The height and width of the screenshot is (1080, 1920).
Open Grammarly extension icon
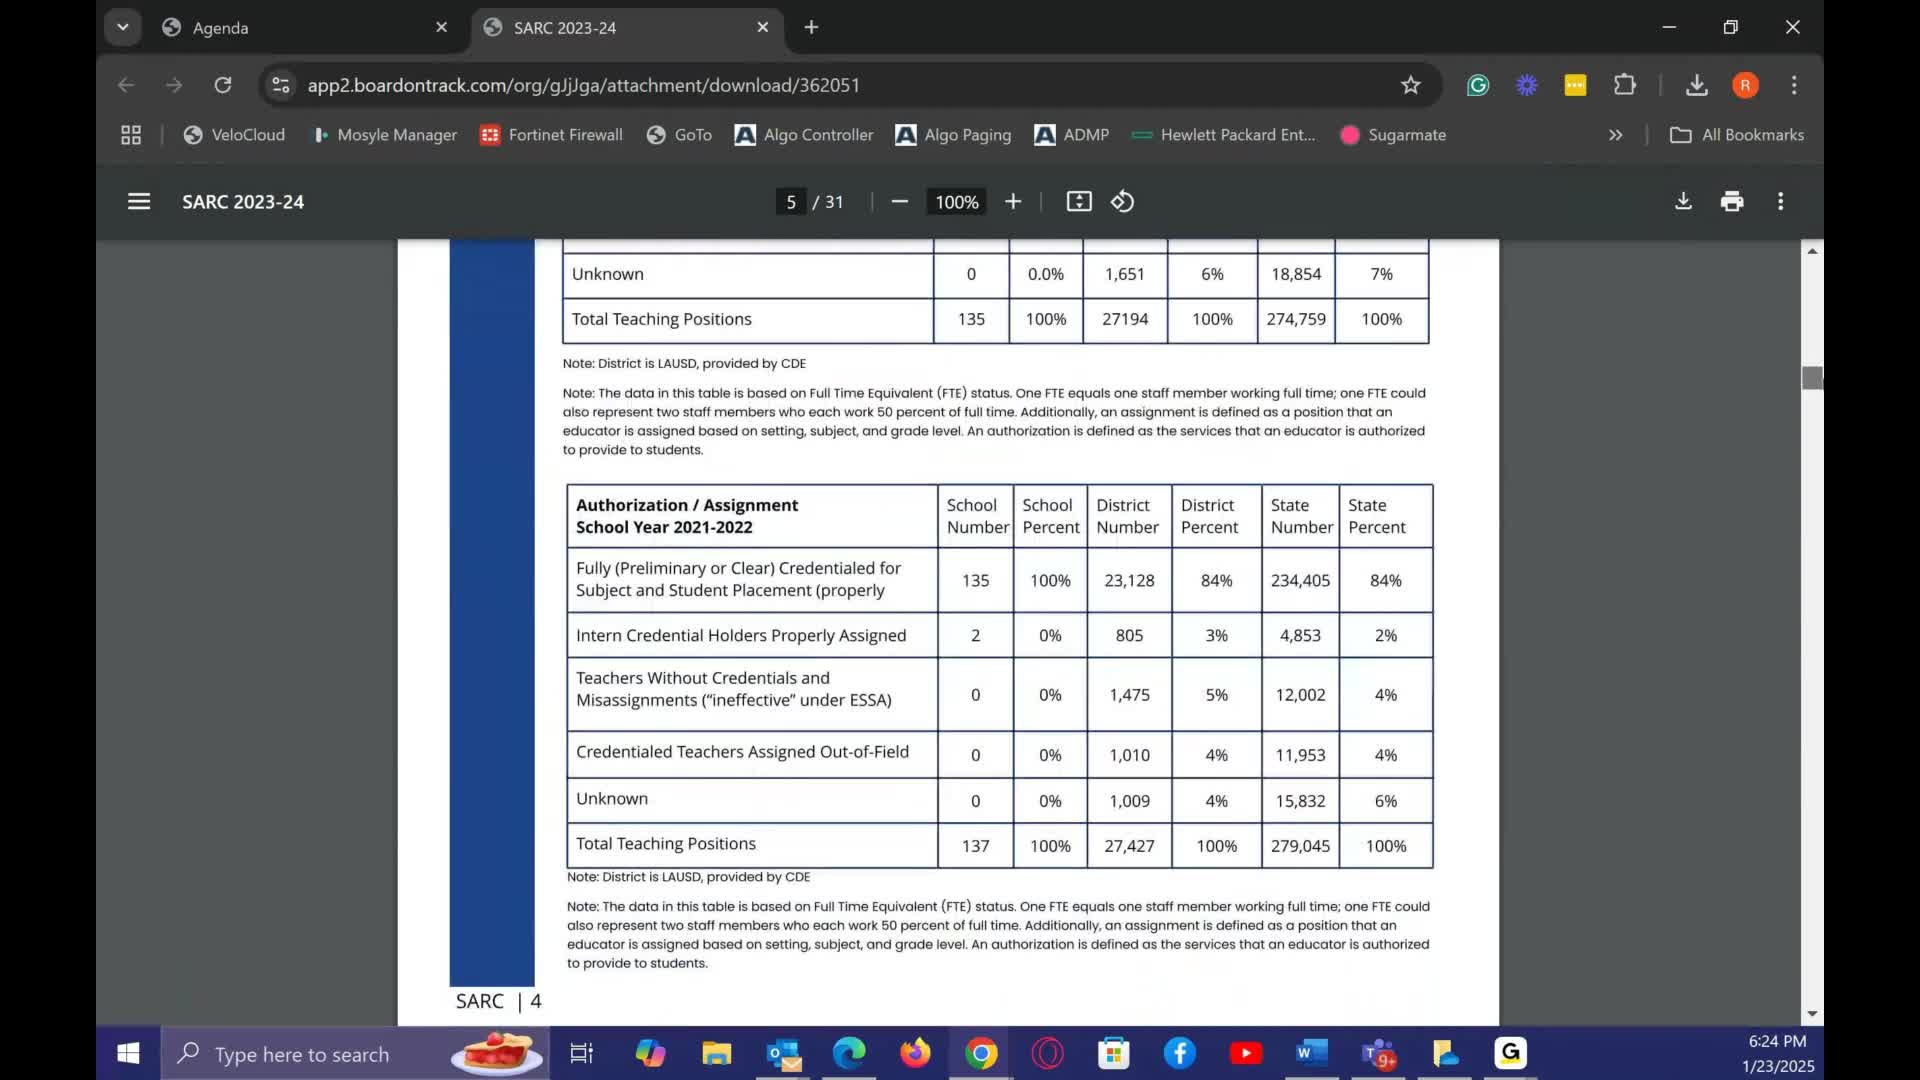[1478, 85]
